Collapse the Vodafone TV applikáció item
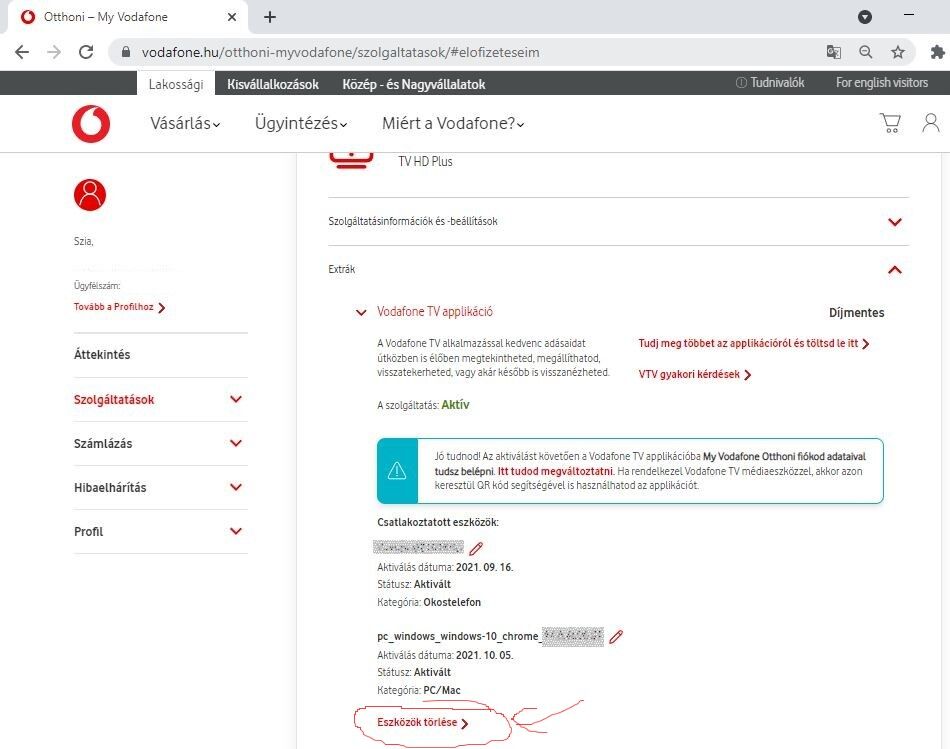This screenshot has width=950, height=749. coord(361,313)
